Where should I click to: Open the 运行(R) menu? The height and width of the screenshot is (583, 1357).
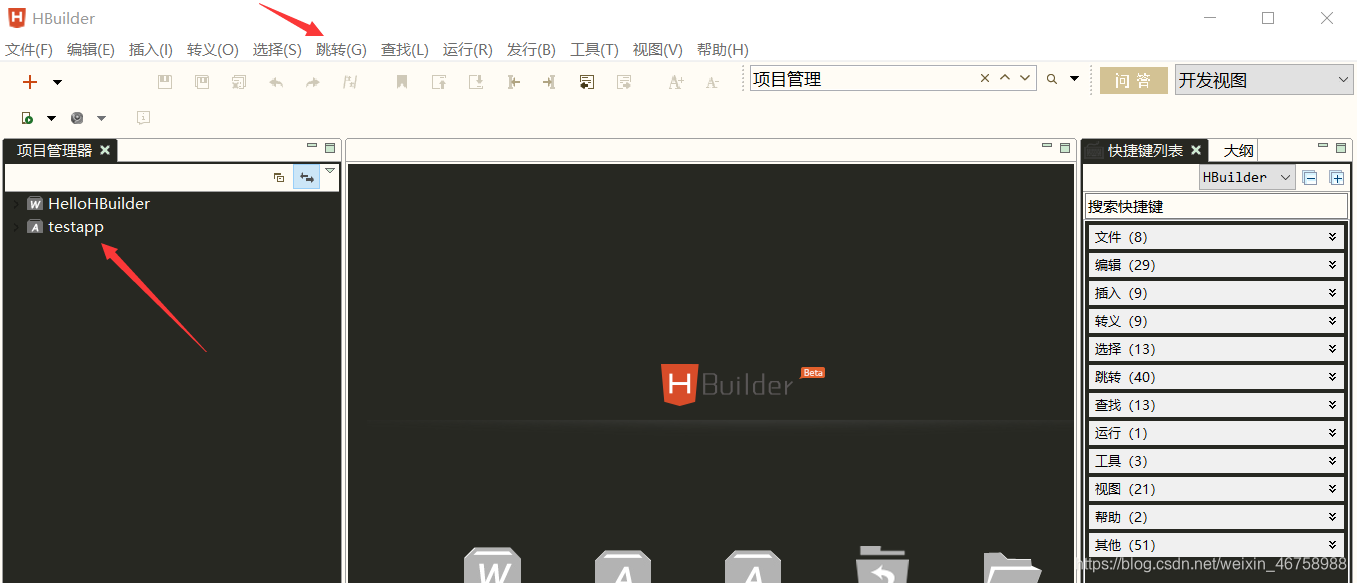pyautogui.click(x=468, y=50)
